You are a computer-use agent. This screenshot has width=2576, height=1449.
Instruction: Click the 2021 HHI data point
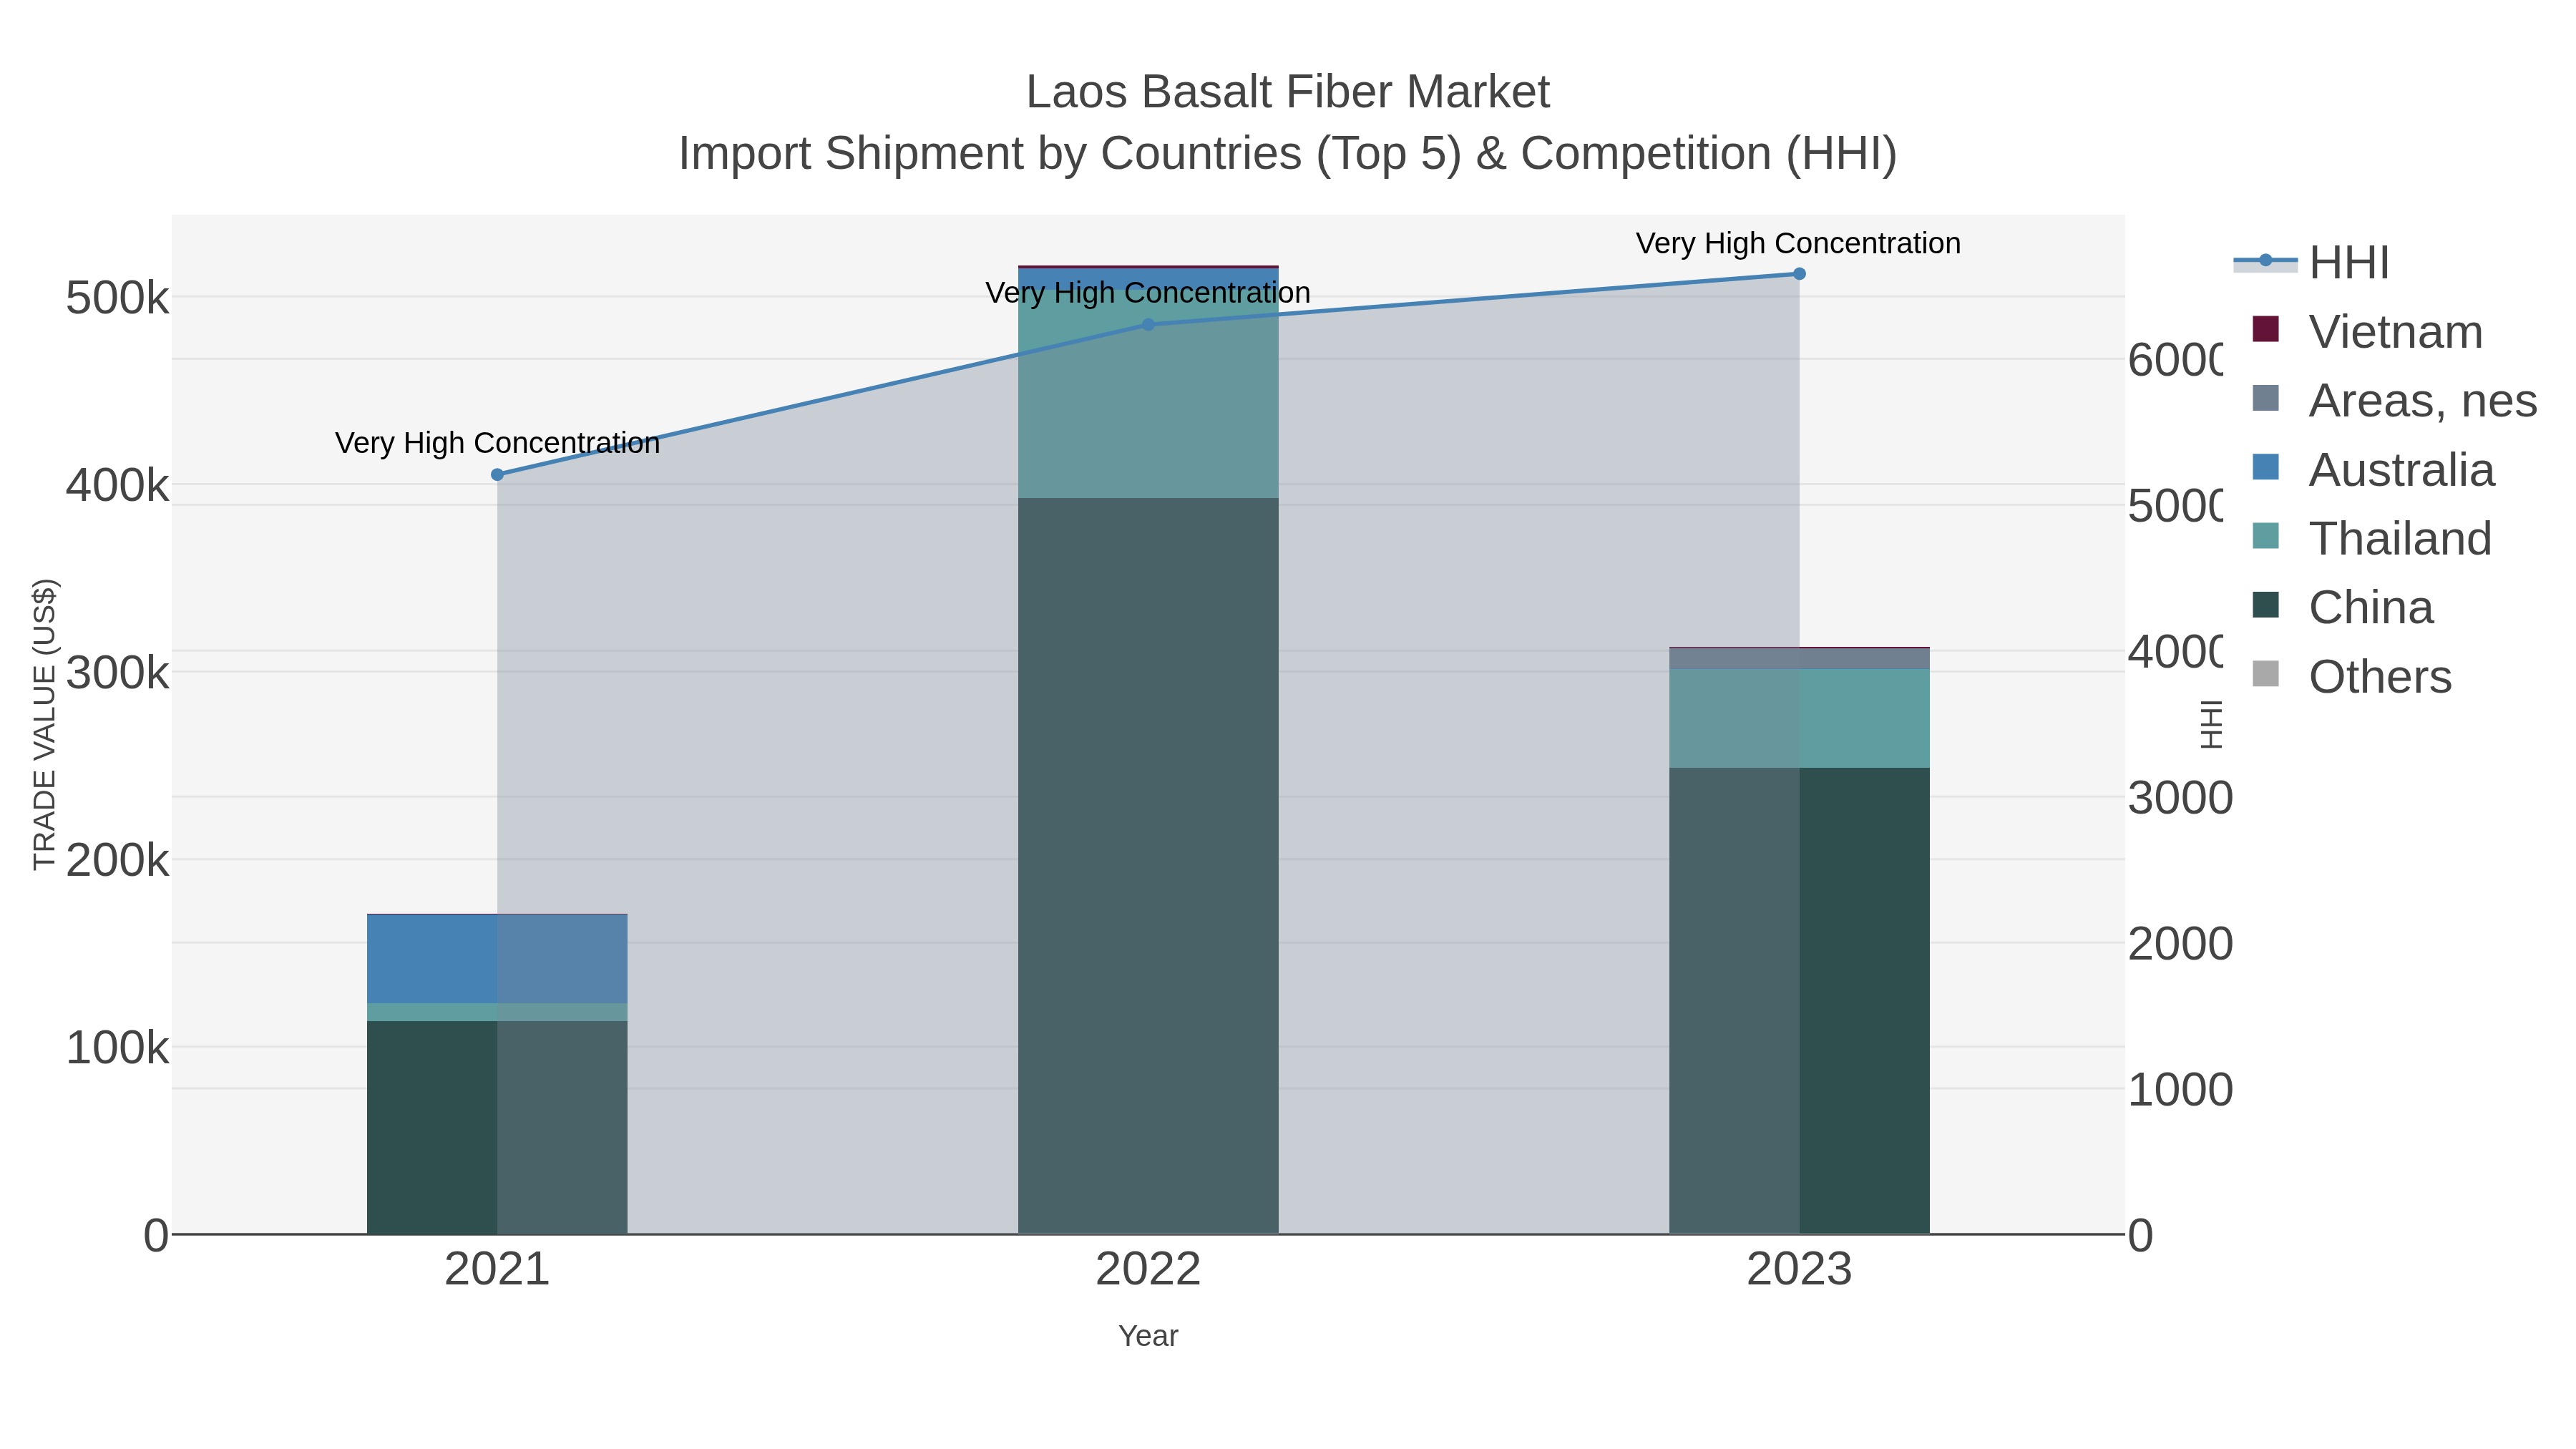[x=497, y=475]
